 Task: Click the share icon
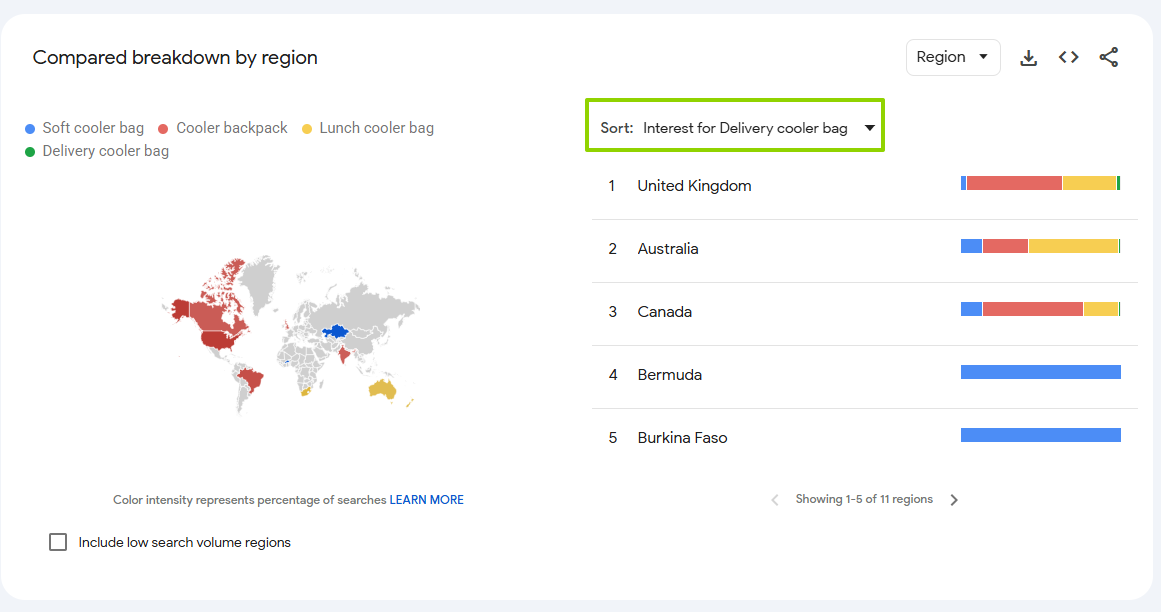(x=1108, y=57)
